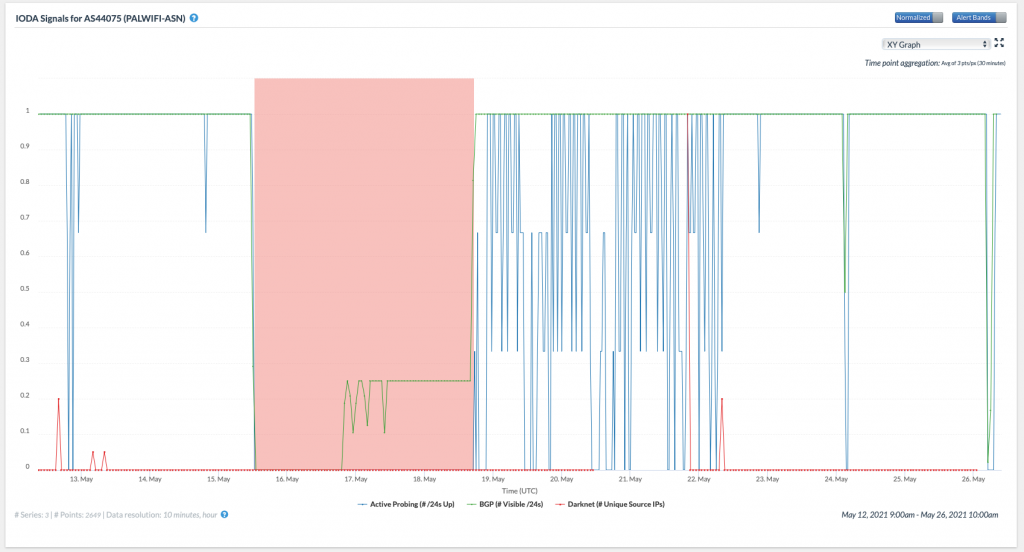This screenshot has height=552, width=1024.
Task: Click the red alert band region on the graph
Action: pyautogui.click(x=364, y=250)
